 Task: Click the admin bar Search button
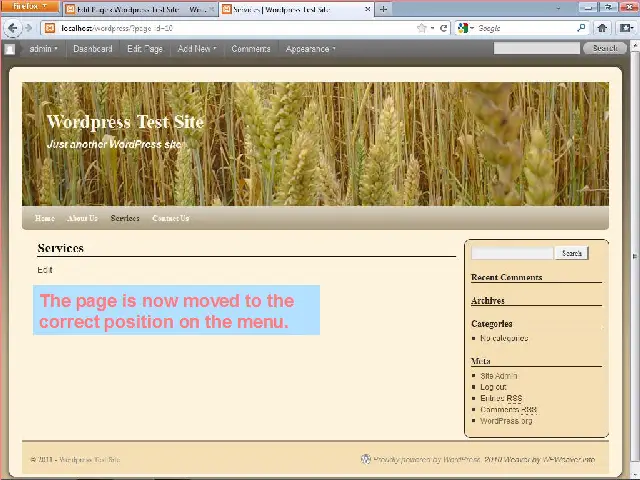605,48
